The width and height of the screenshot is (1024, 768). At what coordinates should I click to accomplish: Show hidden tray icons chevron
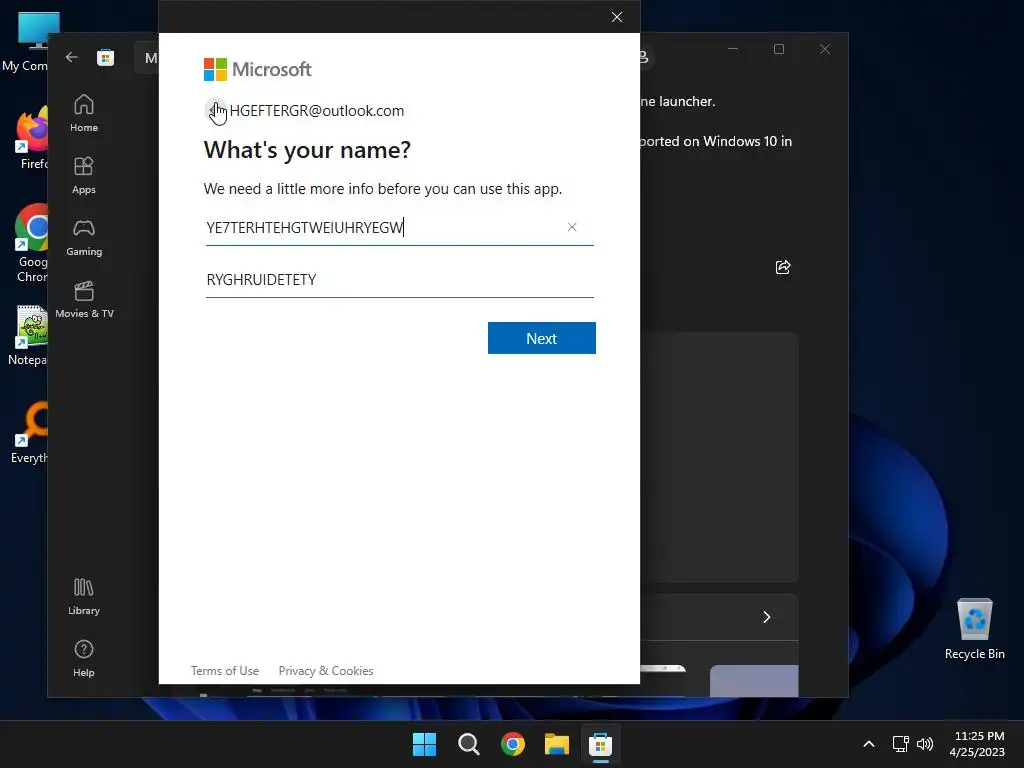tap(869, 744)
